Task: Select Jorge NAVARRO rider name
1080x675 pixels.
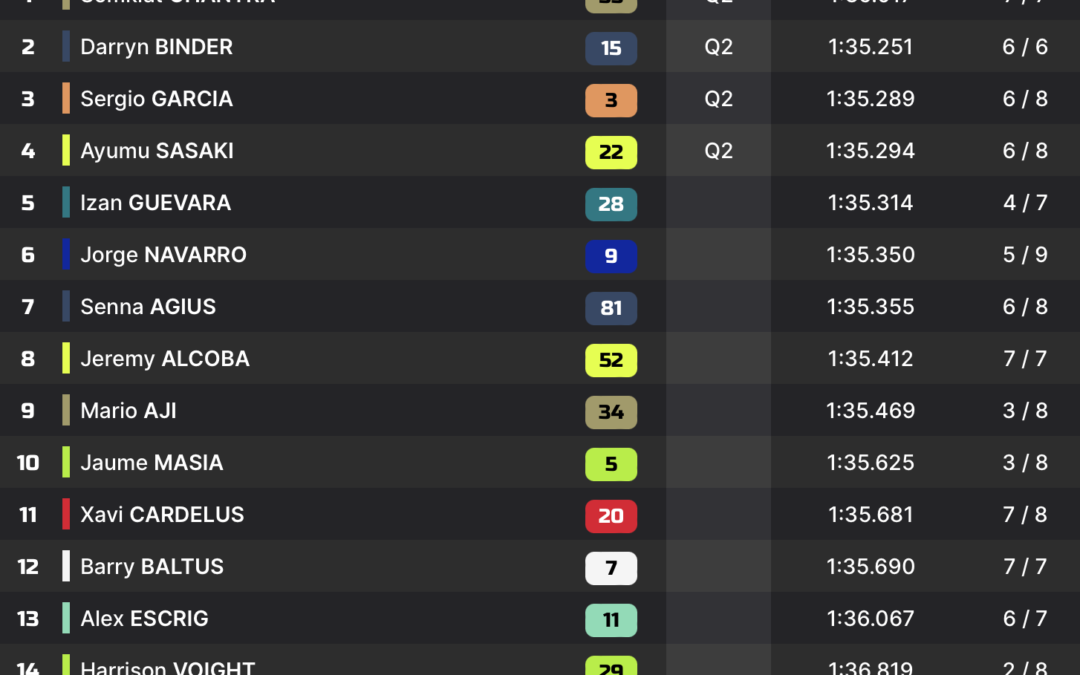Action: (163, 255)
